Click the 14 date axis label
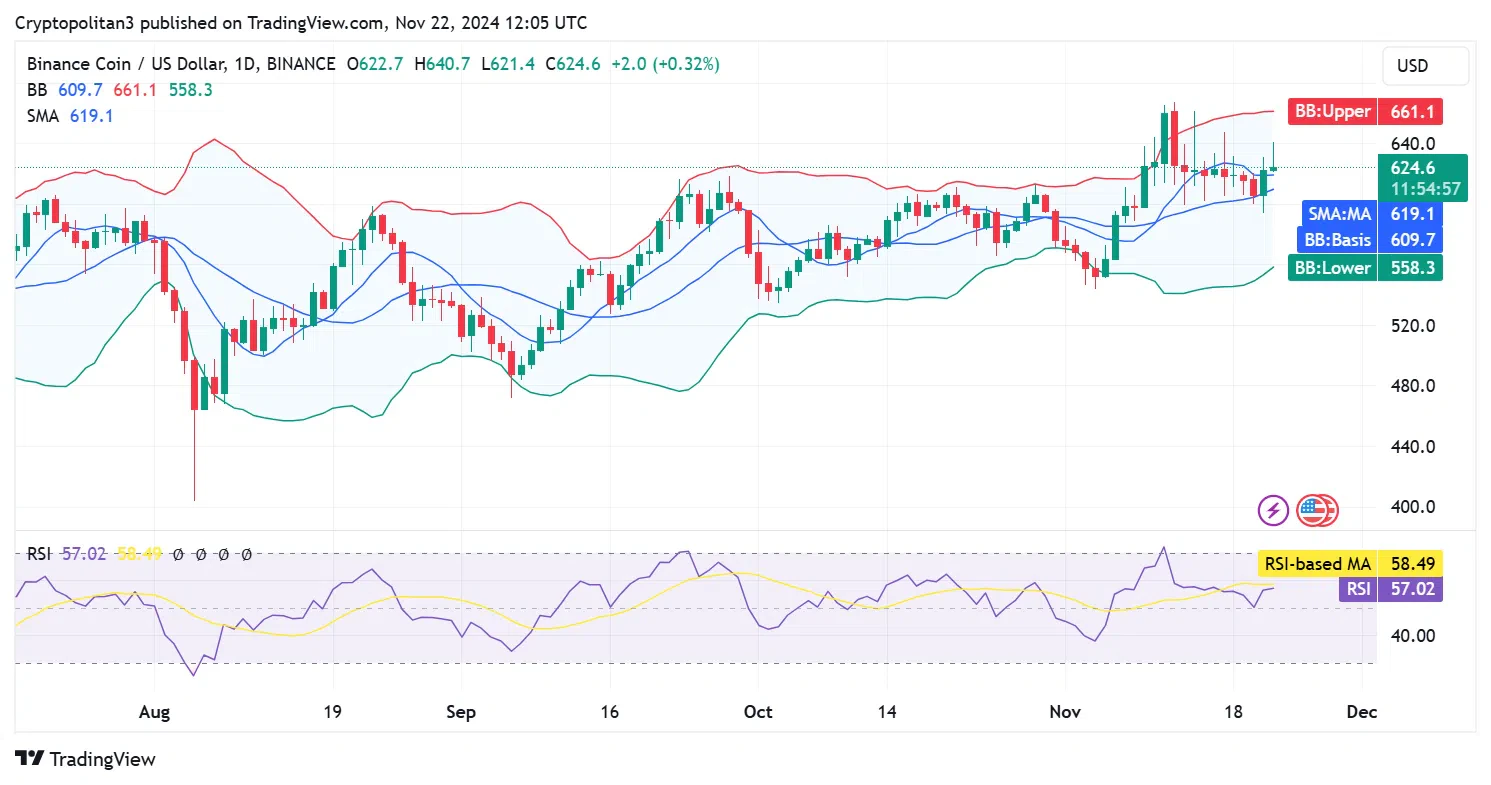The width and height of the screenshot is (1491, 785). (x=887, y=712)
